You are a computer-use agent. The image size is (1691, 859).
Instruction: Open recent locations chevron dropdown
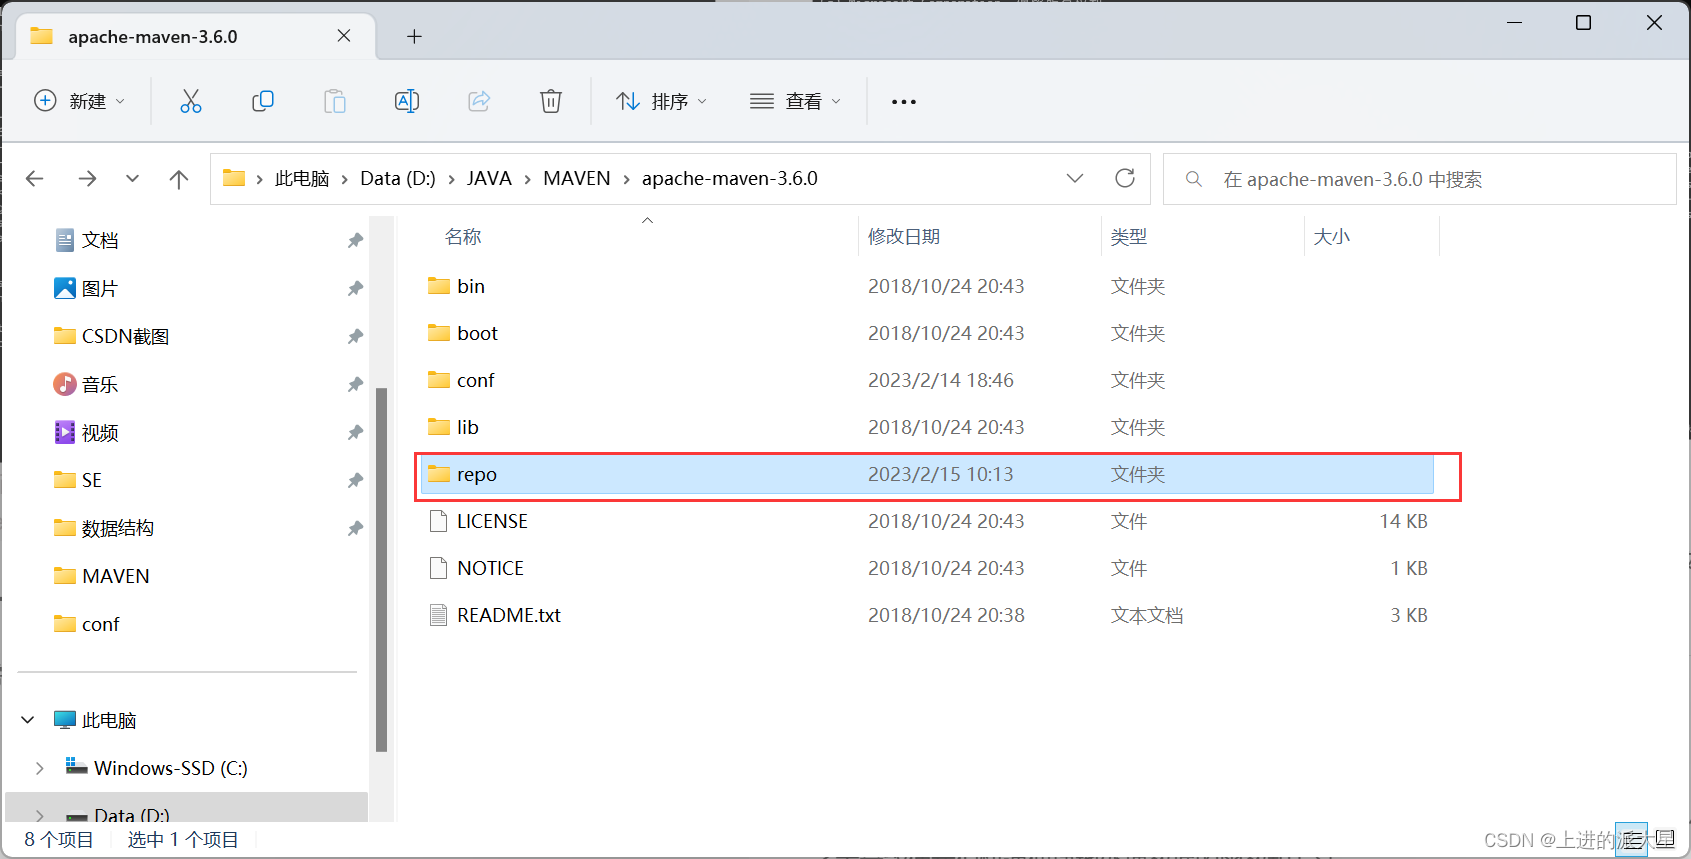point(132,179)
